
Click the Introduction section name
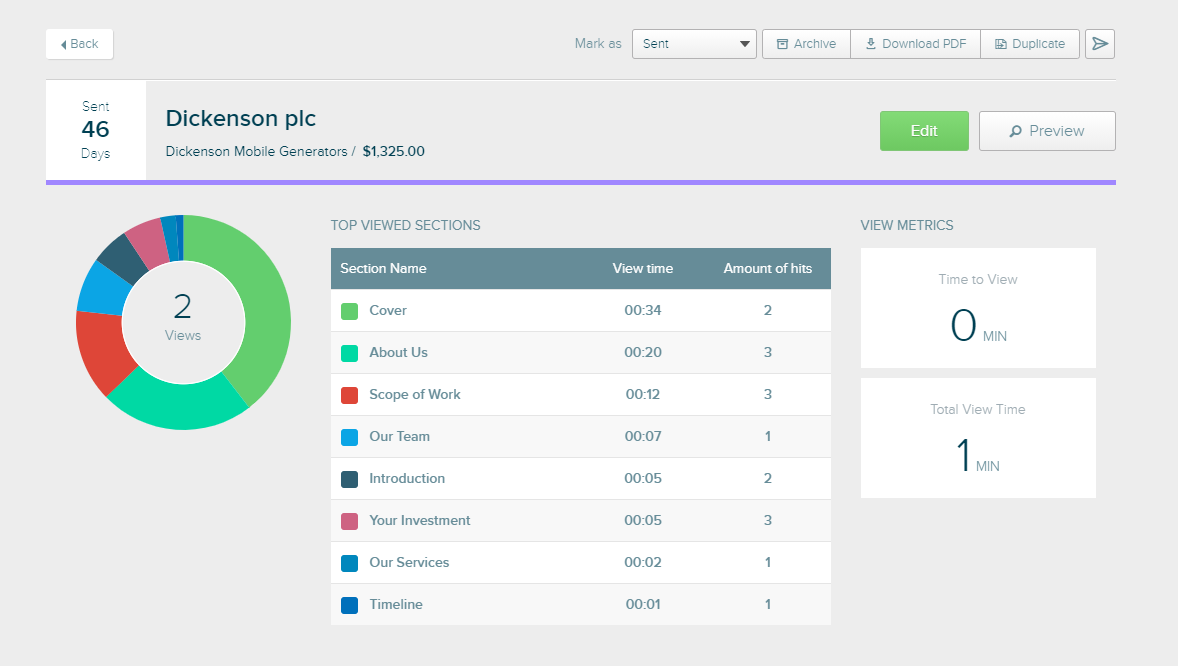coord(407,479)
